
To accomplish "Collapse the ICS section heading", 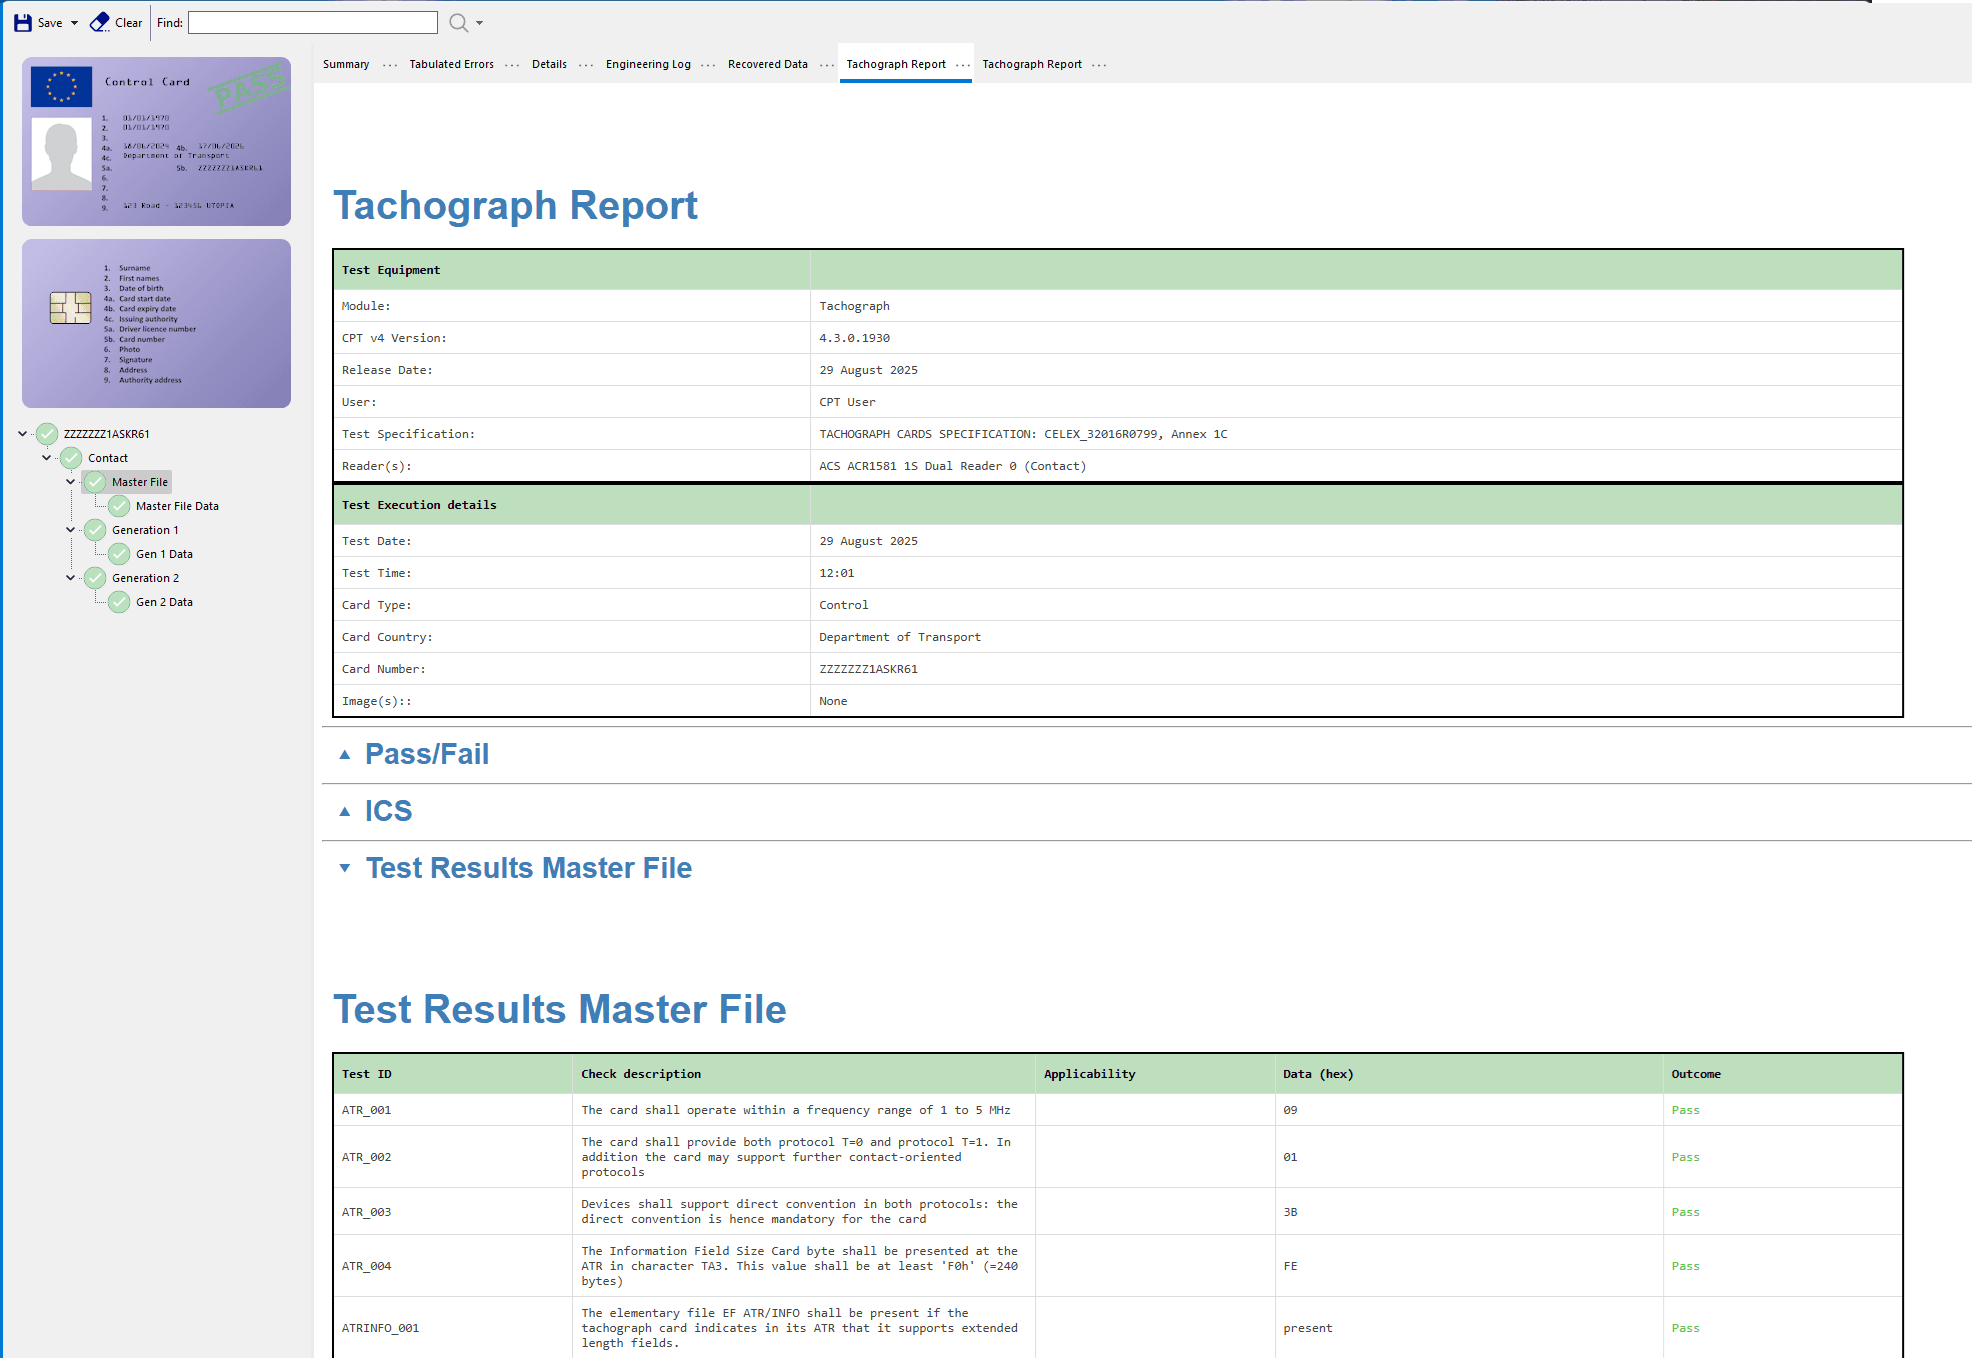I will coord(345,811).
